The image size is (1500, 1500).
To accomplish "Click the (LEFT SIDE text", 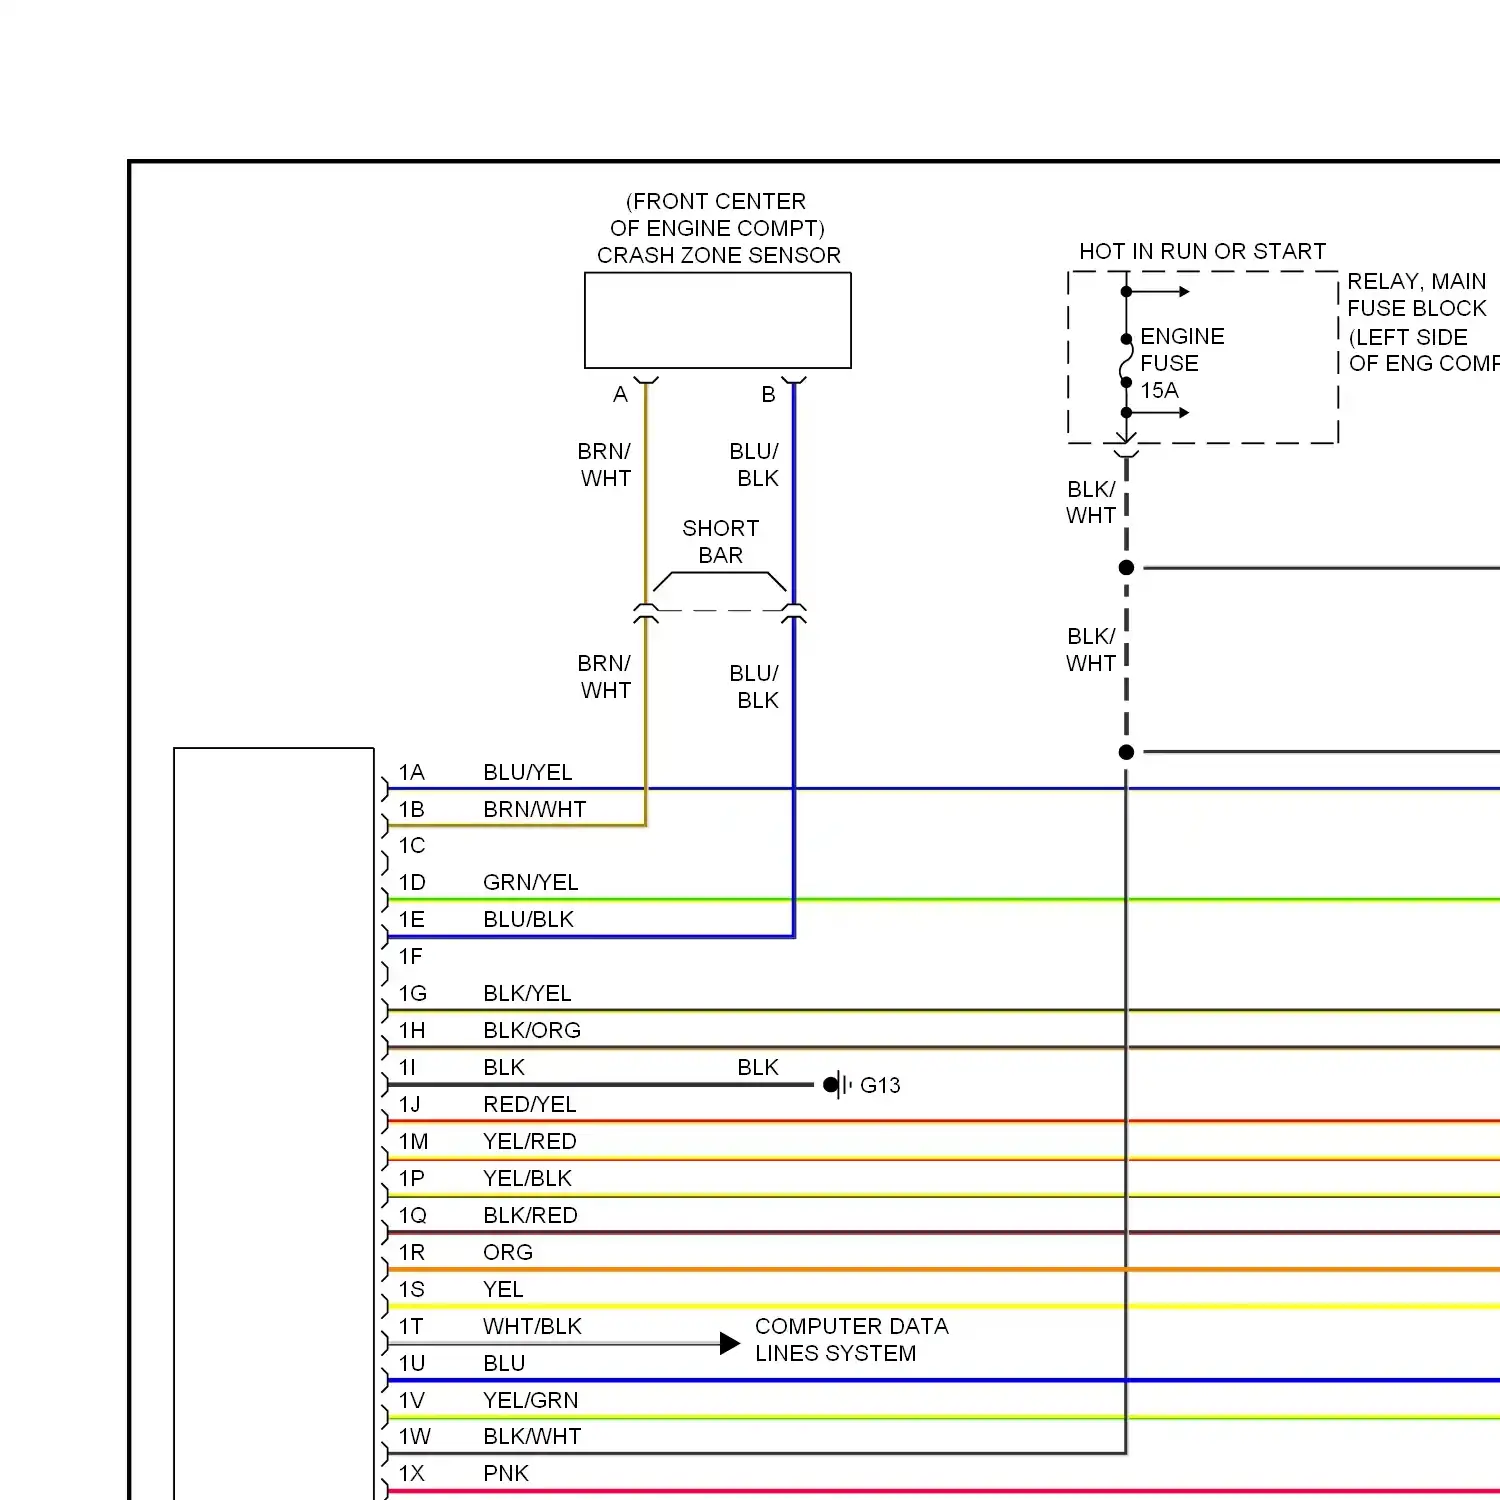I will [1408, 337].
